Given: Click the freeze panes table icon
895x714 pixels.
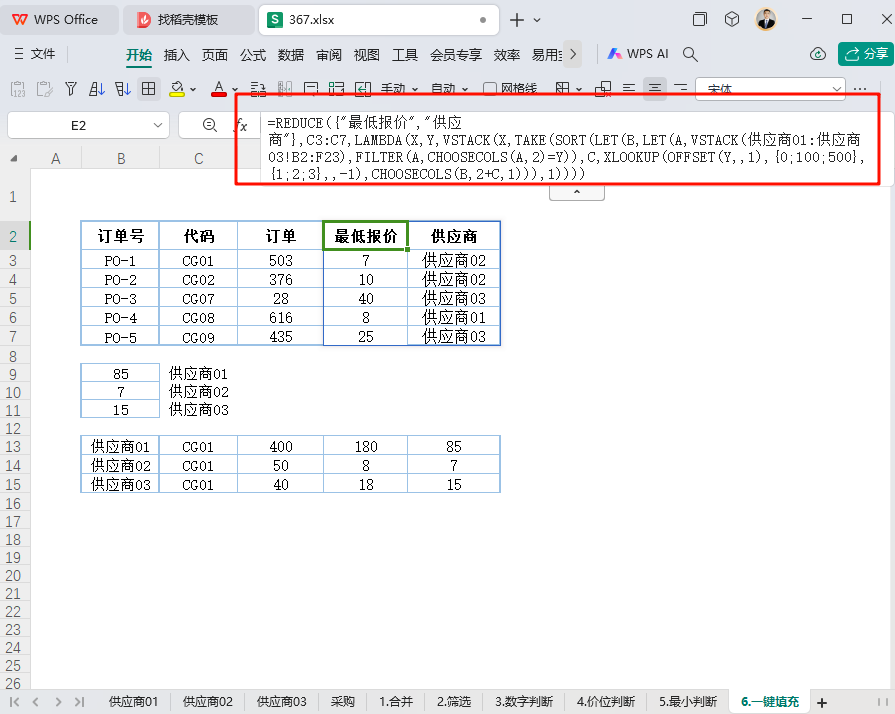Looking at the screenshot, I should pos(562,89).
